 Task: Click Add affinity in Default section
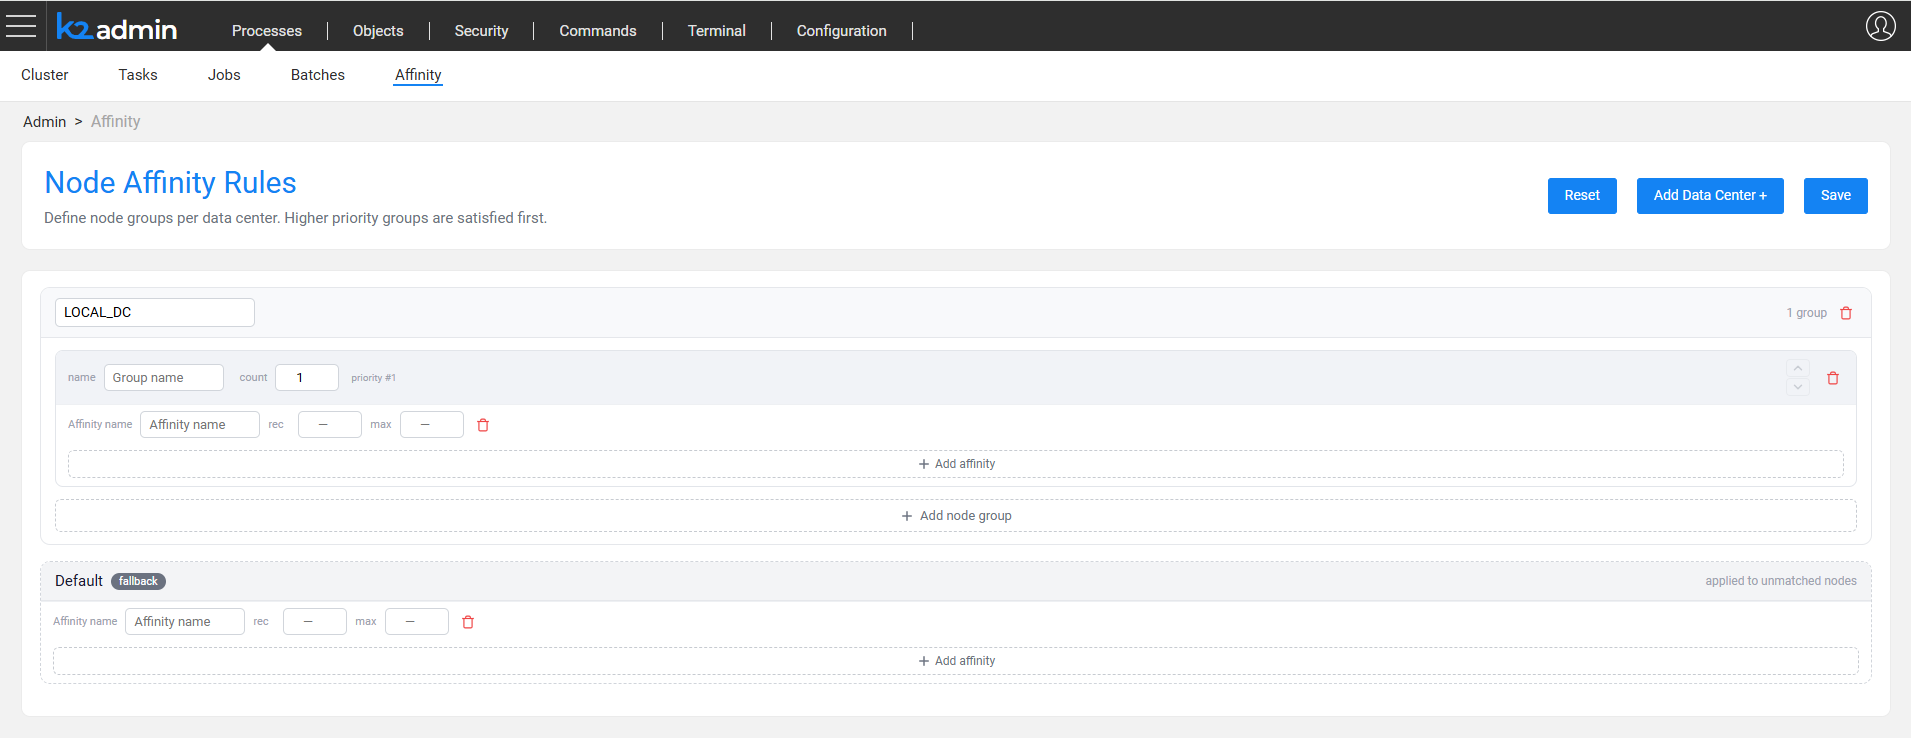pos(956,661)
